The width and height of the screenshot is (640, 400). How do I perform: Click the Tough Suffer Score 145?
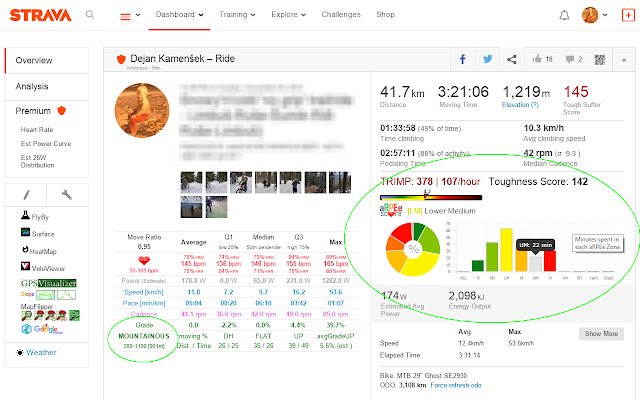pos(576,92)
